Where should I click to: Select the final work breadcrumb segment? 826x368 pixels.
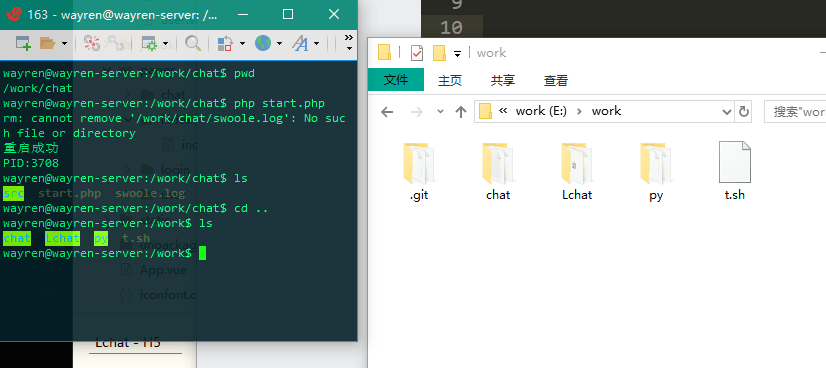[x=606, y=111]
